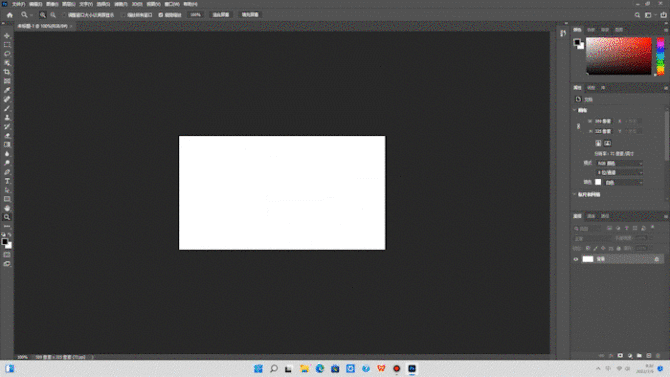This screenshot has height=377, width=670.
Task: Switch to the Adjustments tab
Action: 591,88
